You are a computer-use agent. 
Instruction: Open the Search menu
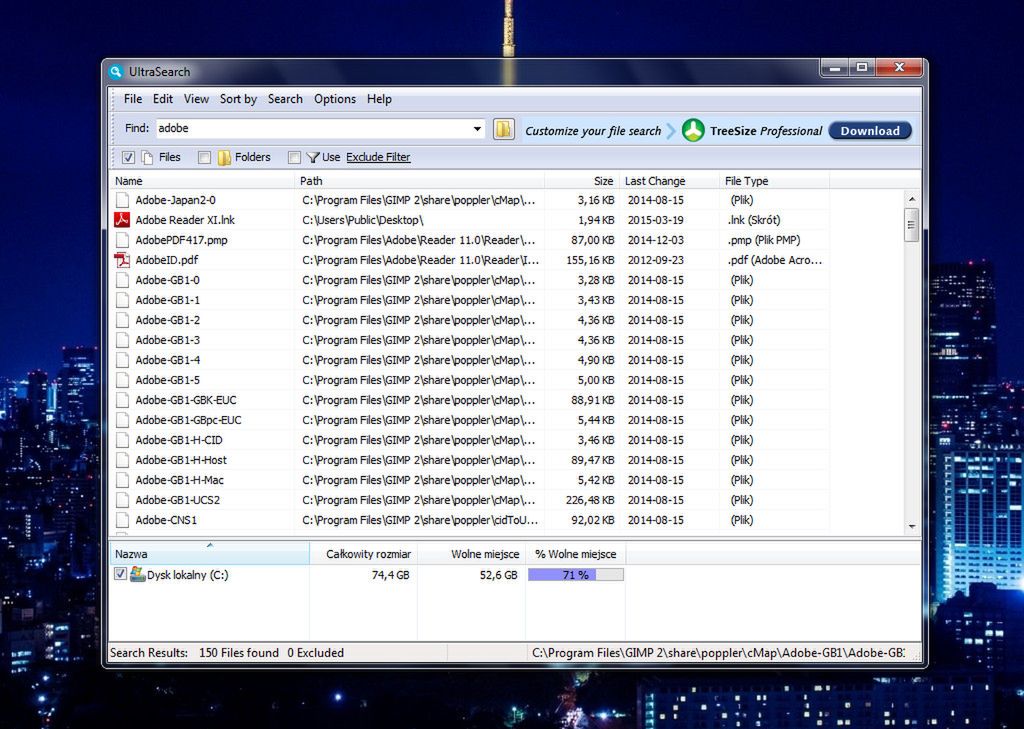tap(285, 99)
